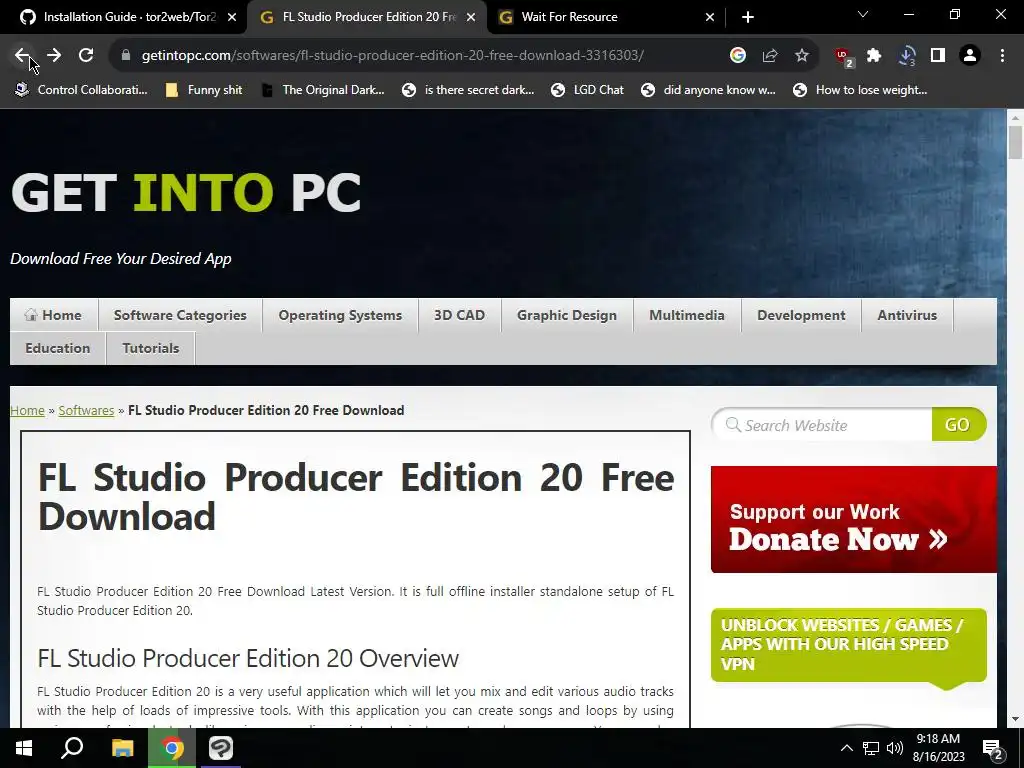Click the GO search button

click(x=958, y=424)
